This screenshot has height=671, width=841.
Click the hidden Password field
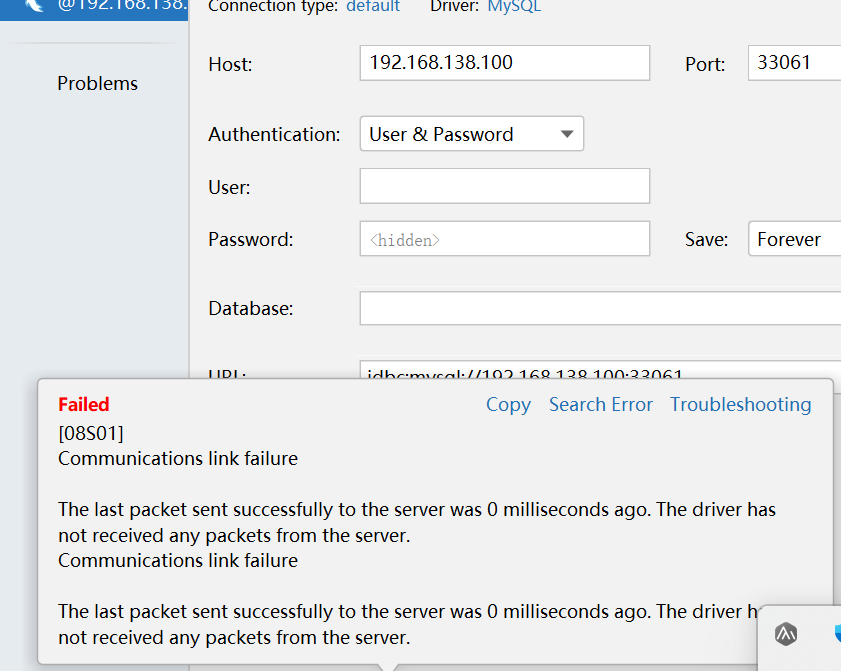(x=504, y=239)
